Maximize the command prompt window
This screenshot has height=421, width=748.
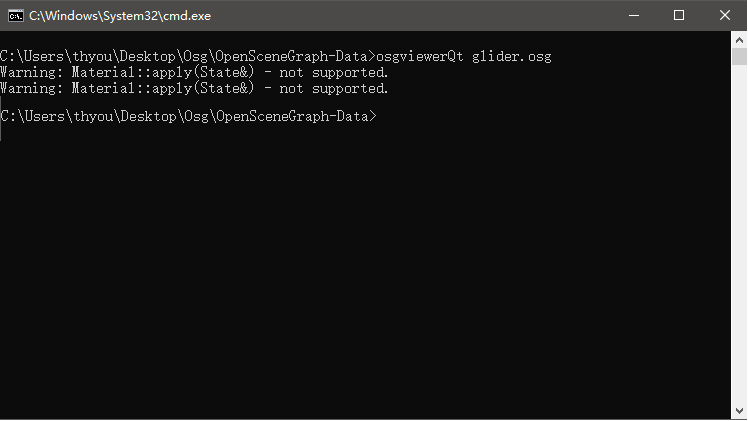(680, 16)
